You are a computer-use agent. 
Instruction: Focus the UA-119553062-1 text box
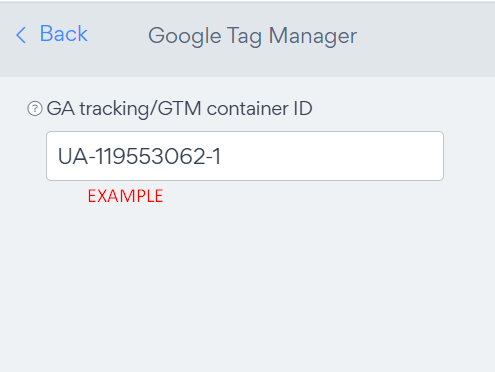coord(245,156)
